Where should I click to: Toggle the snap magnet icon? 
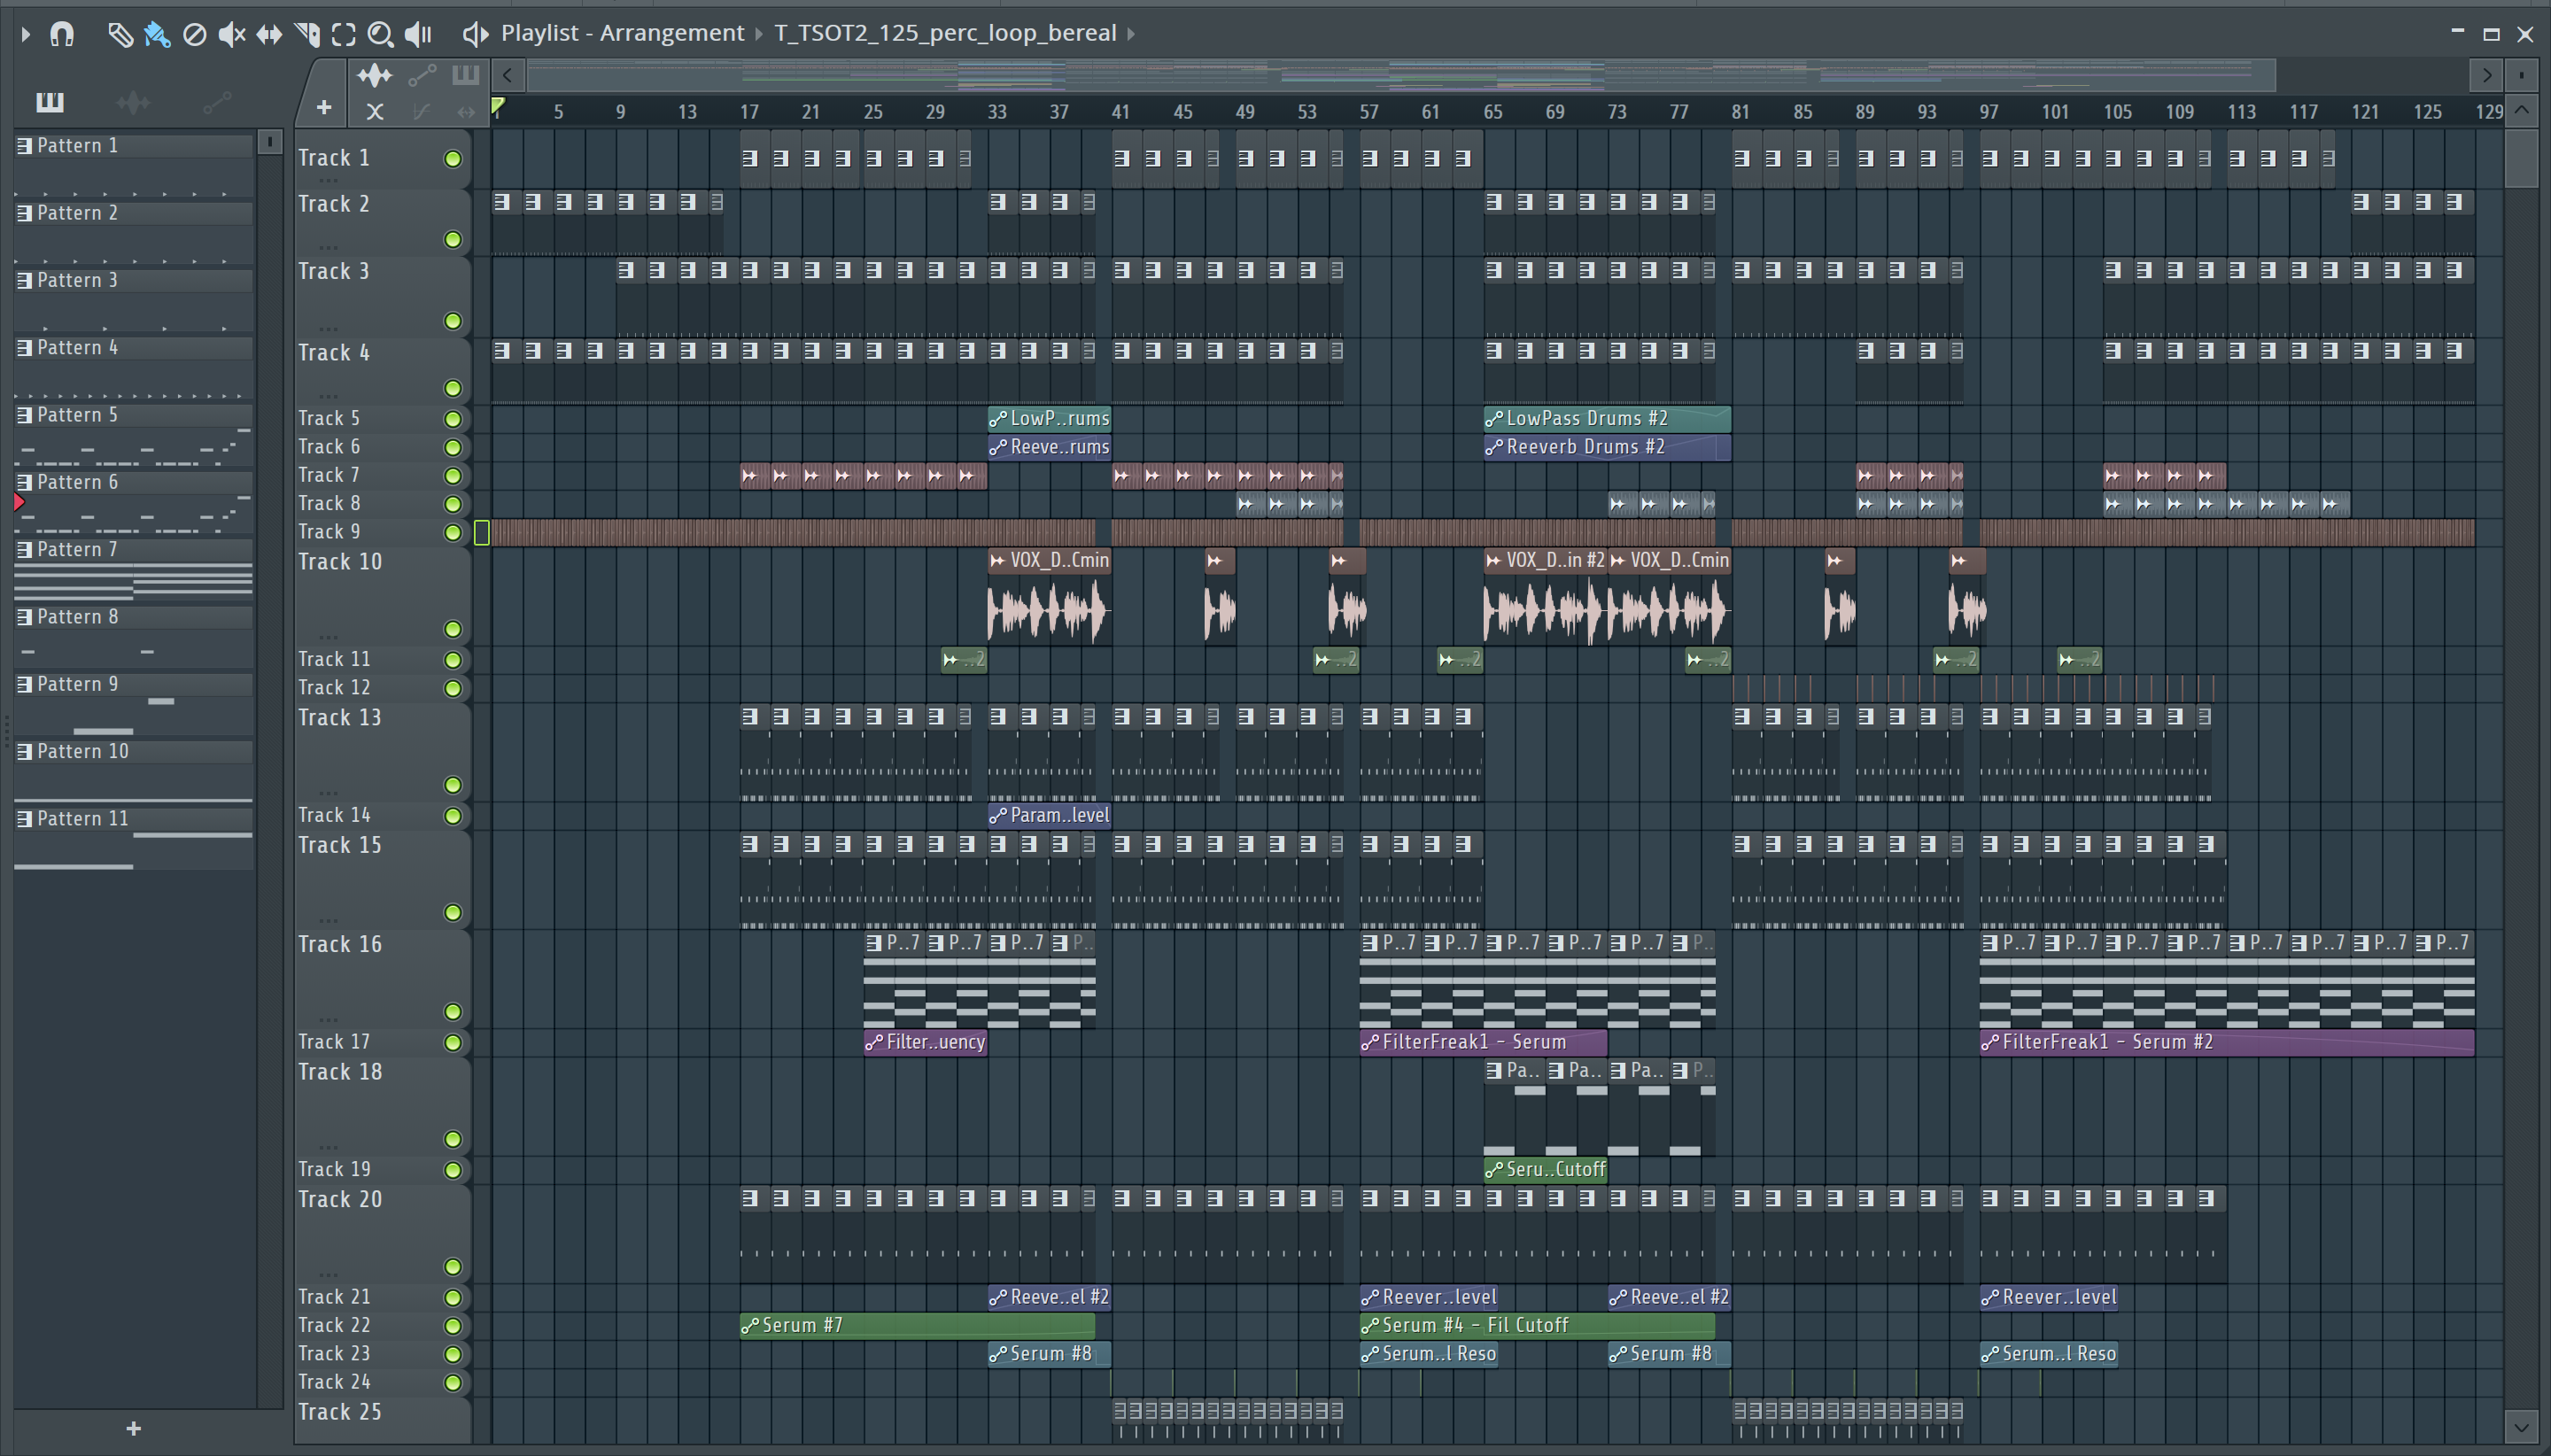click(x=62, y=34)
